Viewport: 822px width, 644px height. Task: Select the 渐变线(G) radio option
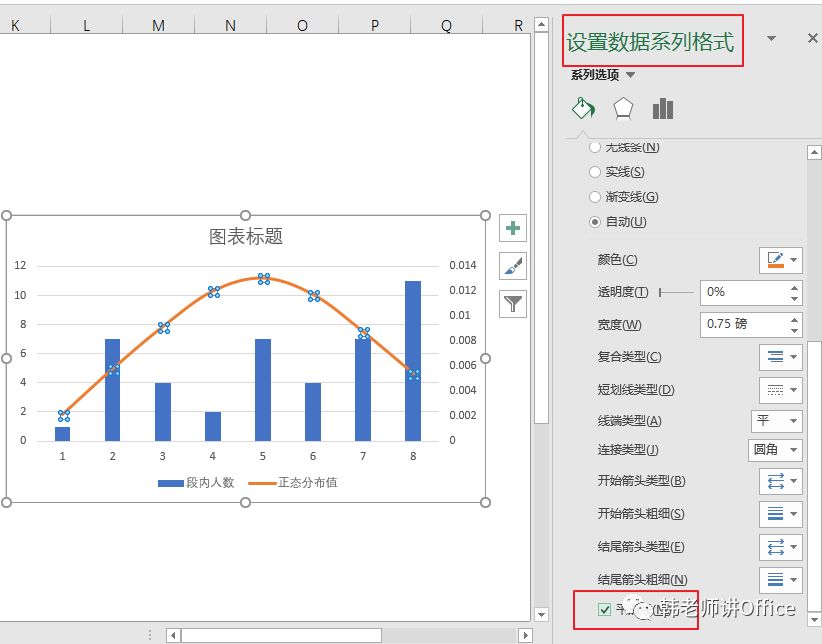tap(594, 197)
